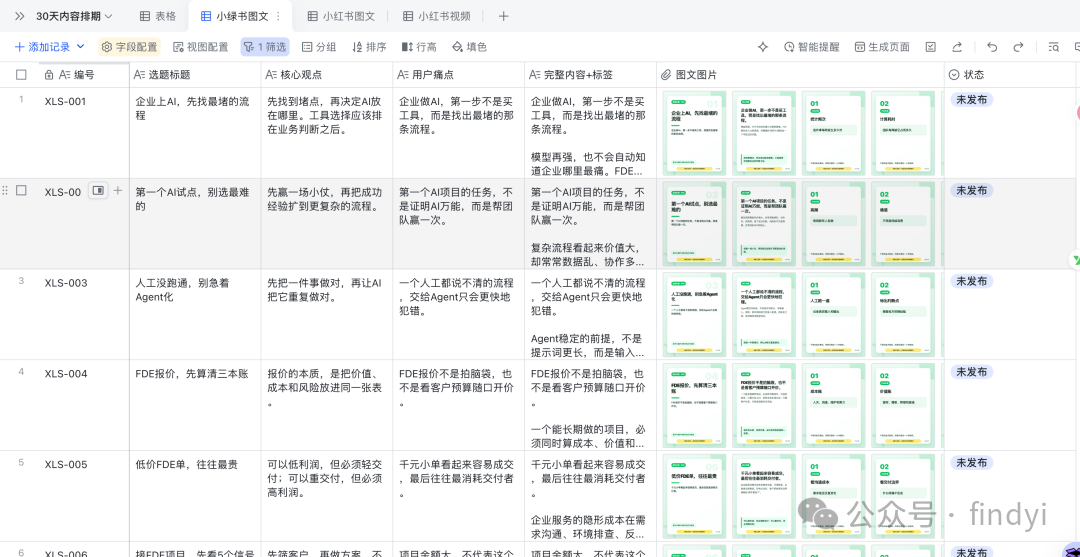This screenshot has height=557, width=1080.
Task: Open the 30天内容排期 table dropdown
Action: [x=74, y=16]
